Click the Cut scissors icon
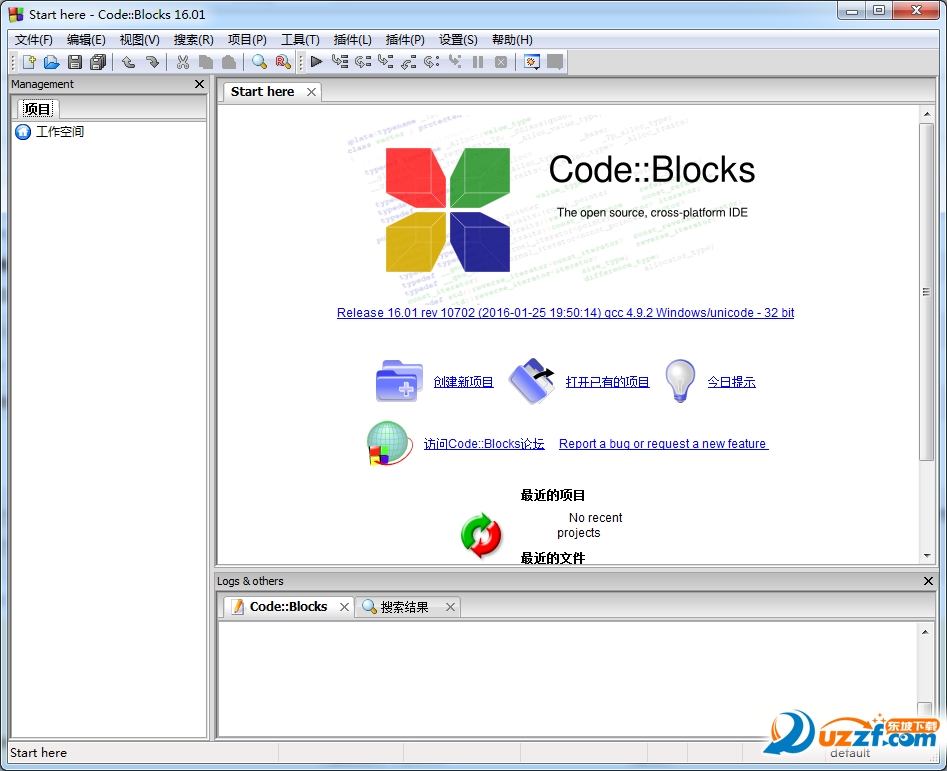Image resolution: width=947 pixels, height=771 pixels. tap(182, 62)
